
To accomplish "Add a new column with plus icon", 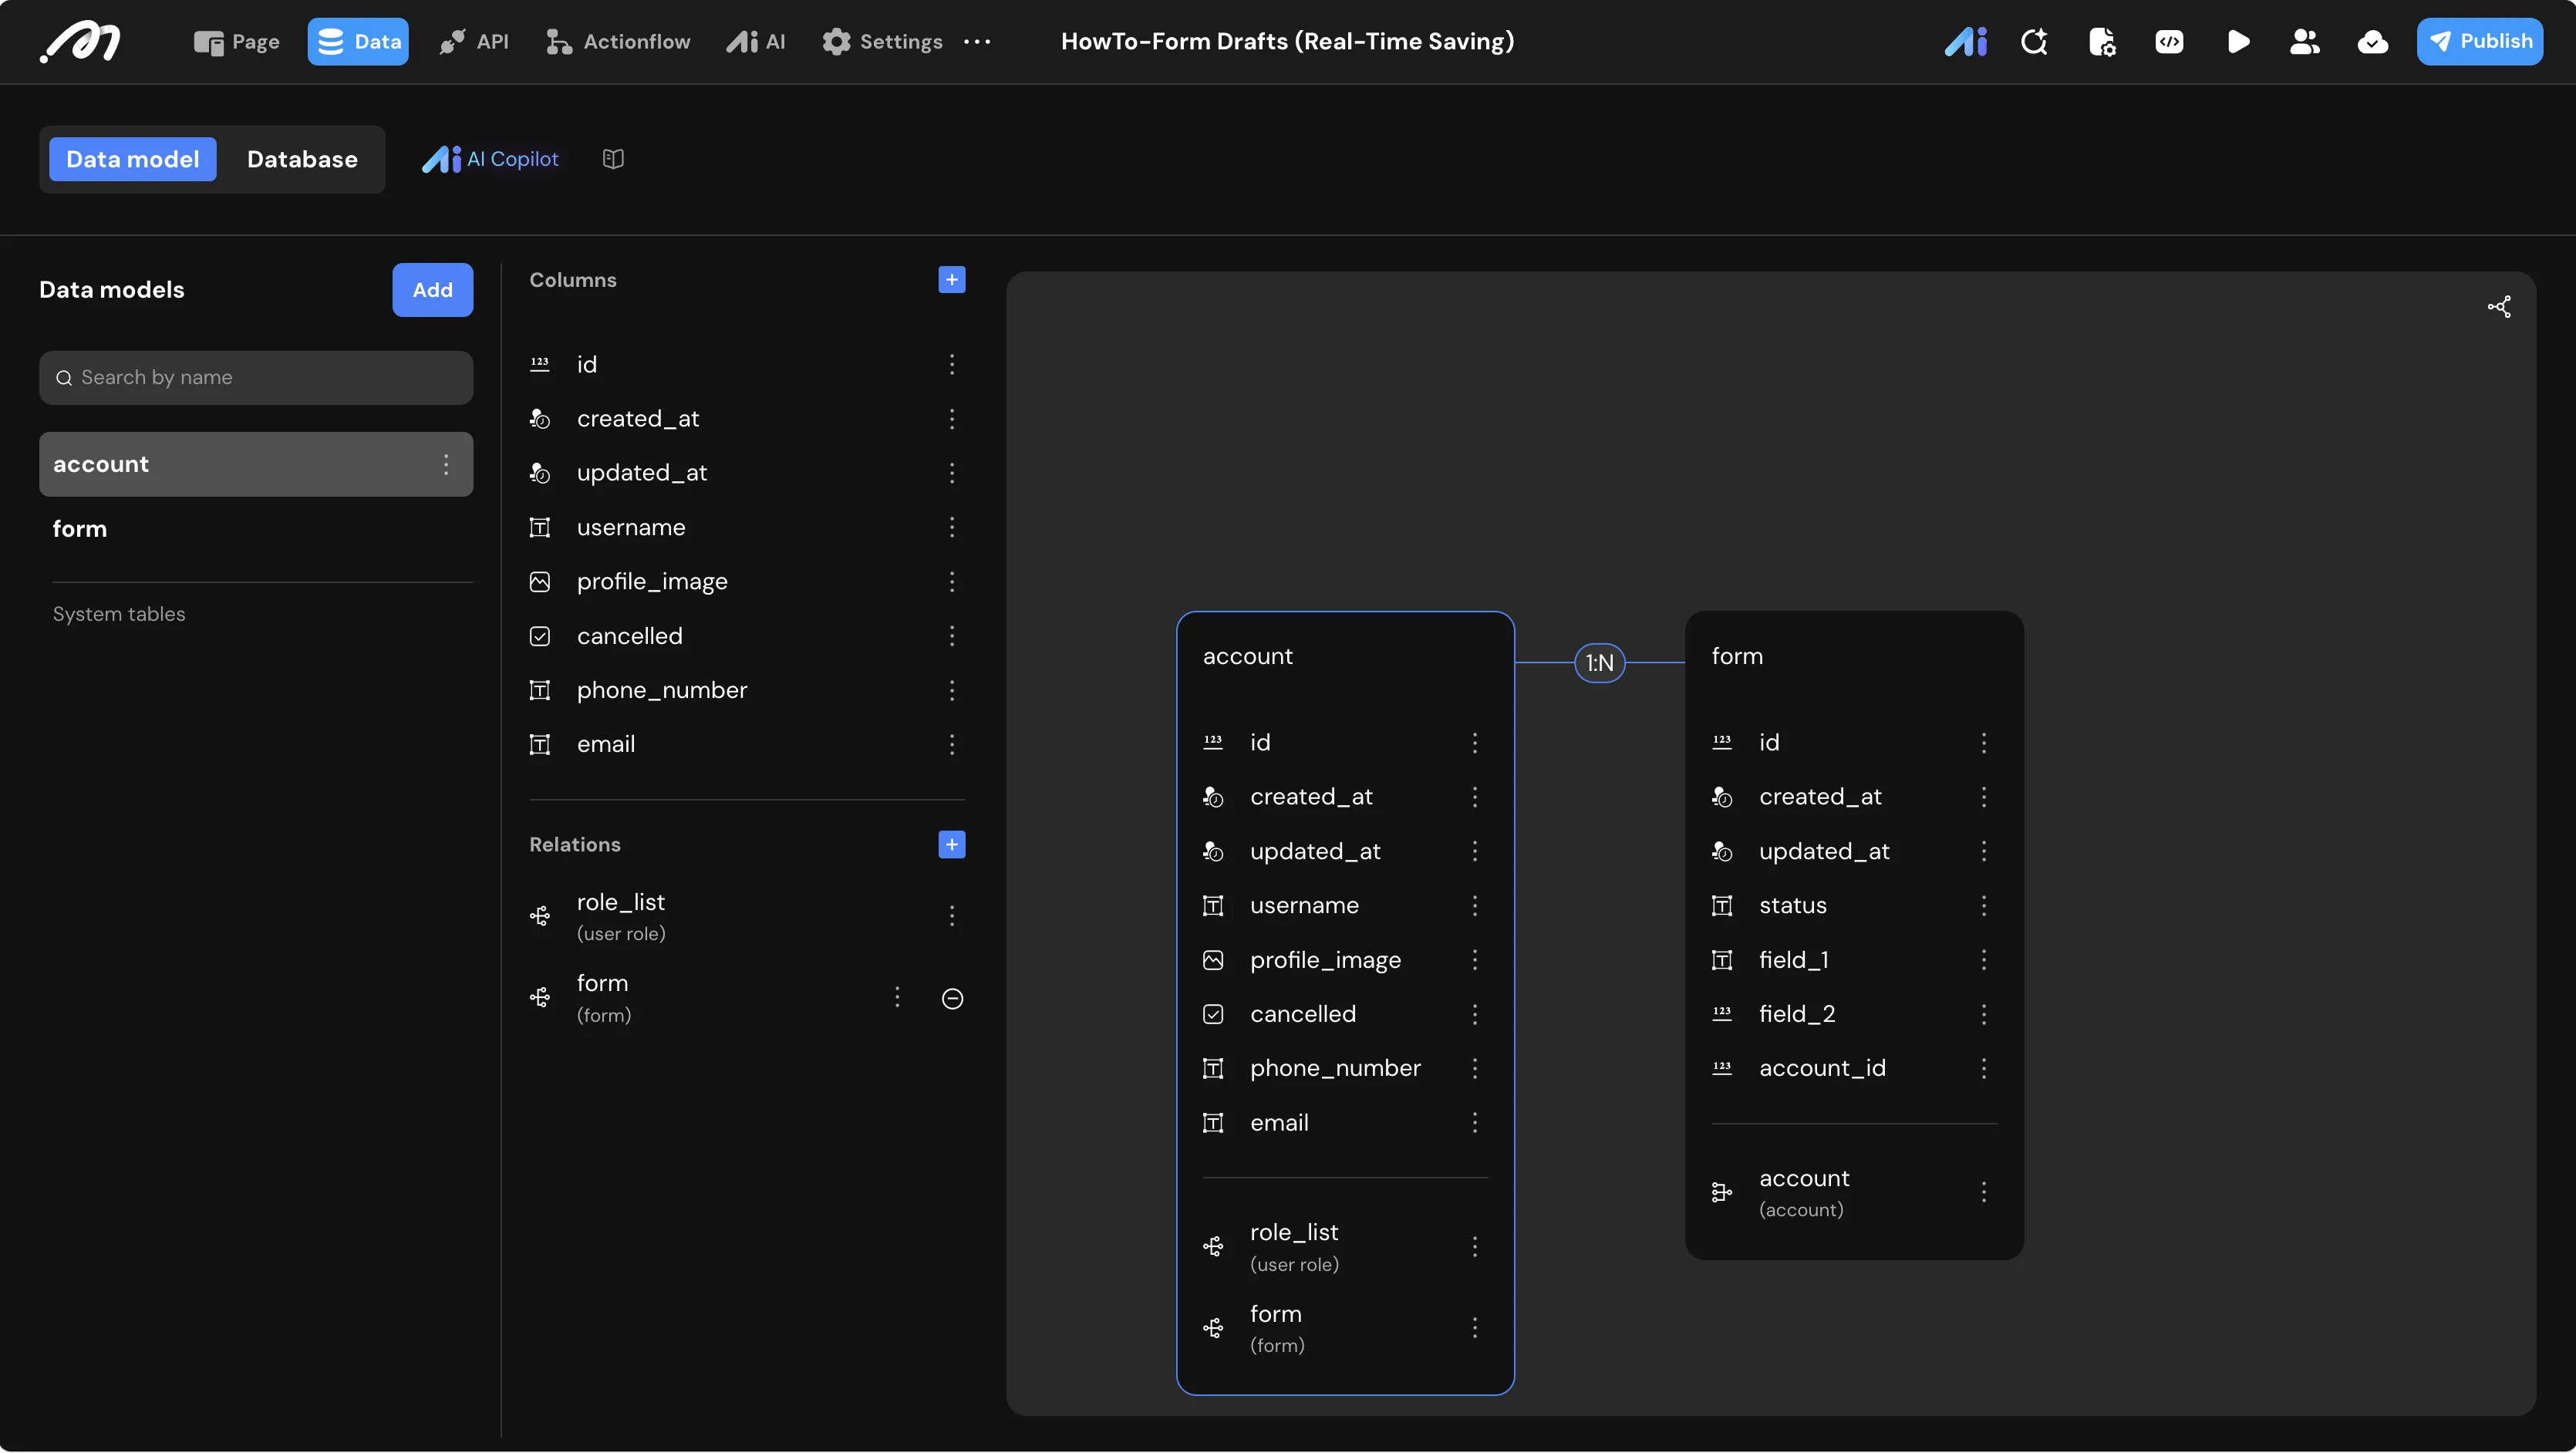I will coord(952,280).
